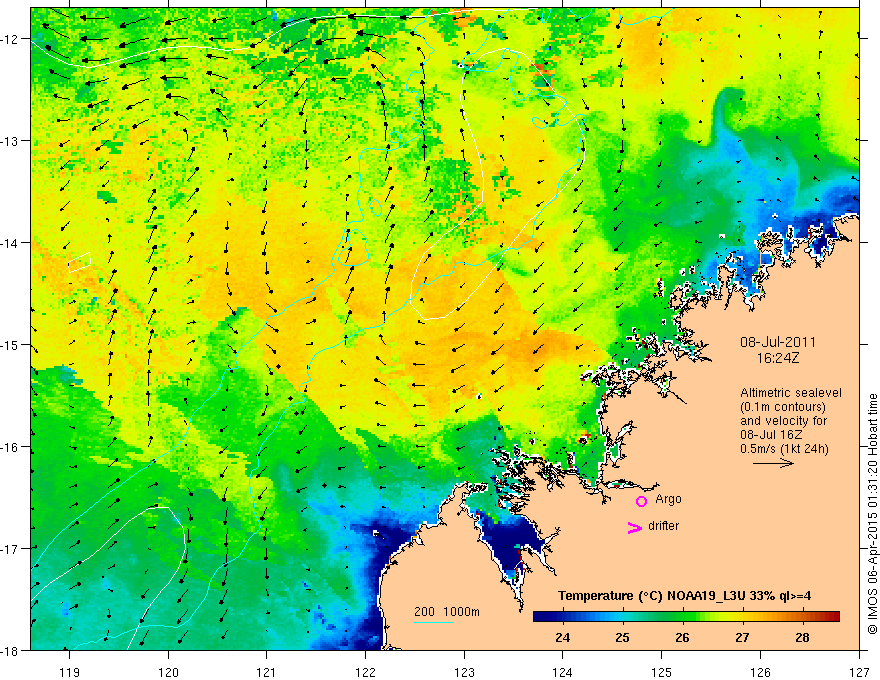880x680 pixels.
Task: Click the 0.5m/s velocity scale arrow
Action: pos(773,463)
